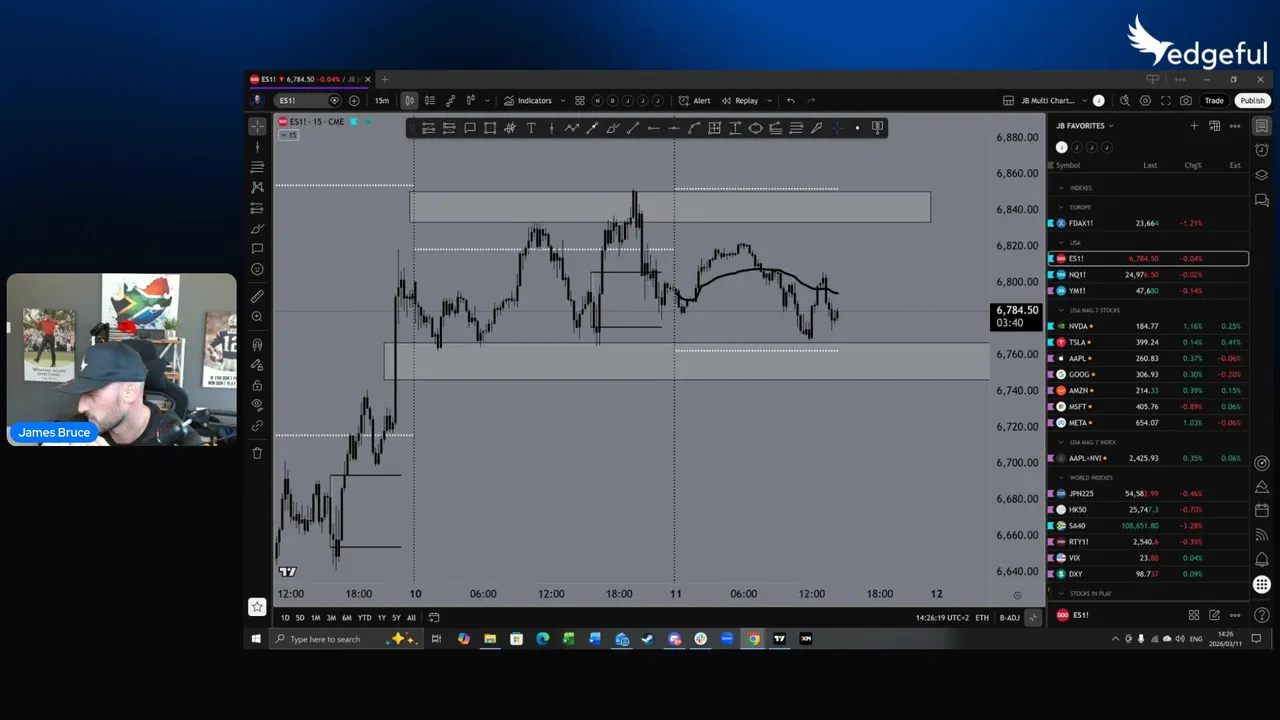Toggle B-ADJ back-adjust contract setting
The image size is (1280, 720).
1009,617
